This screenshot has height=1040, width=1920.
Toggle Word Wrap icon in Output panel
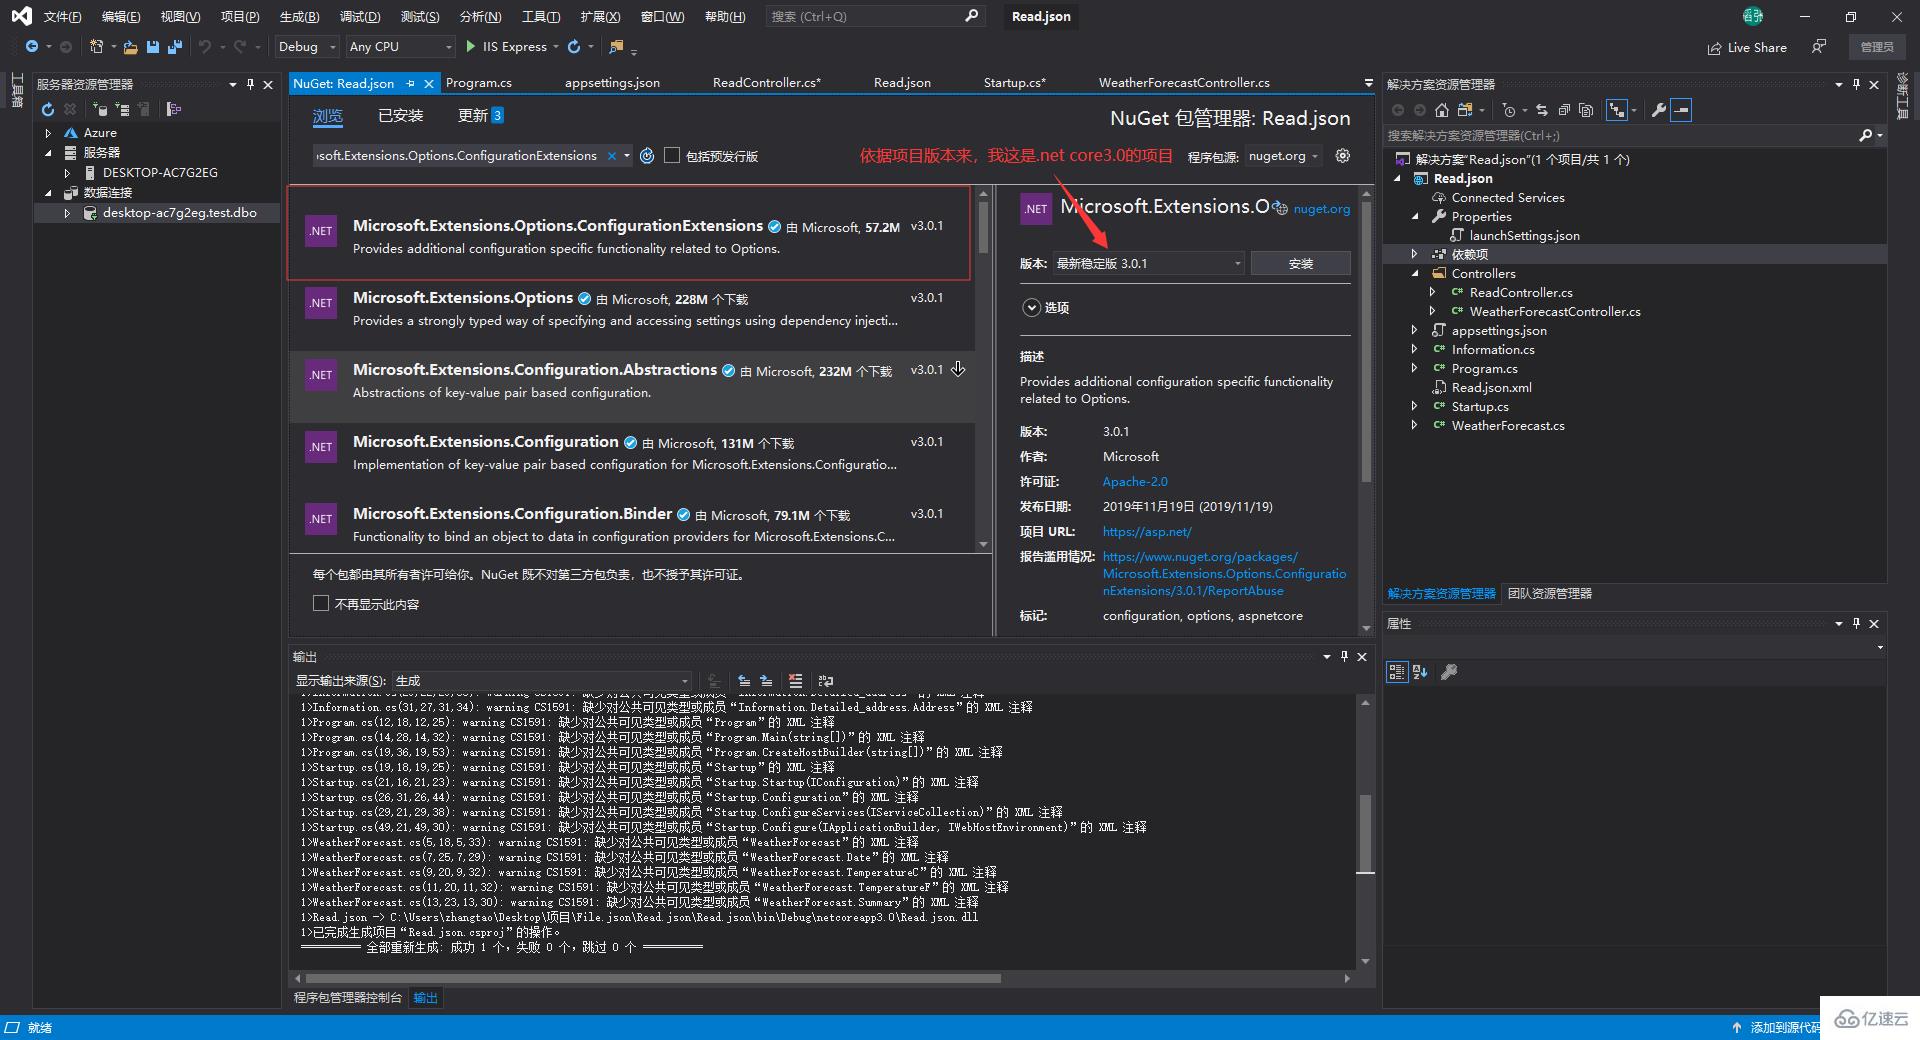[825, 681]
